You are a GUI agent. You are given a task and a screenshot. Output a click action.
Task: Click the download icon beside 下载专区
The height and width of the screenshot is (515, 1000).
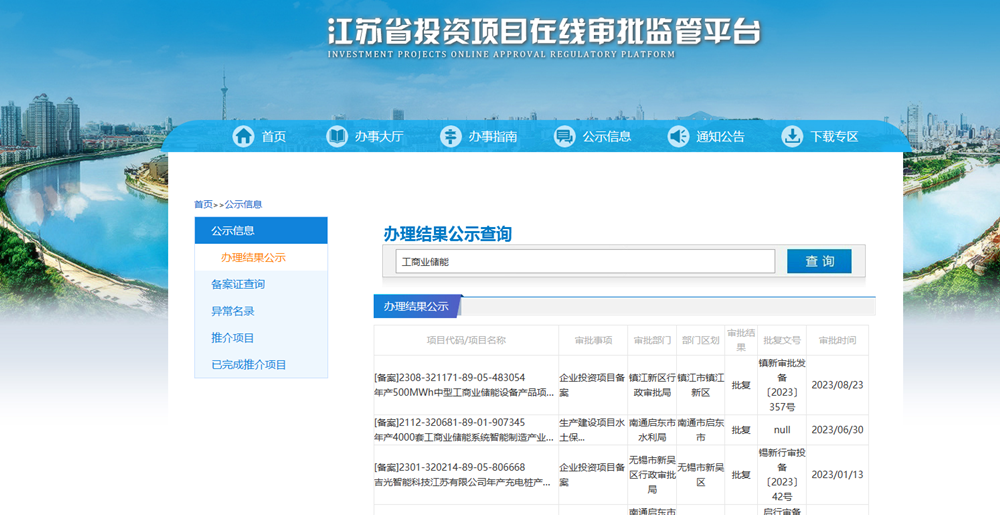(792, 137)
